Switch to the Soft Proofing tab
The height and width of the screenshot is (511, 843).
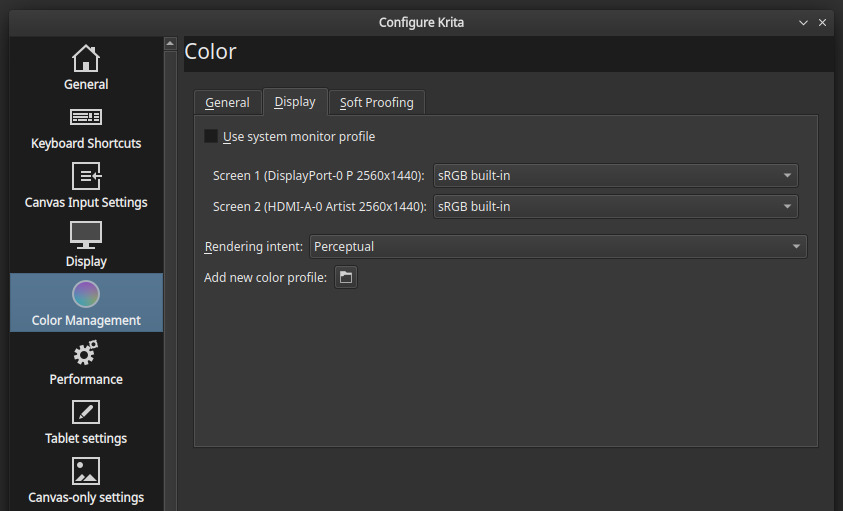point(377,102)
